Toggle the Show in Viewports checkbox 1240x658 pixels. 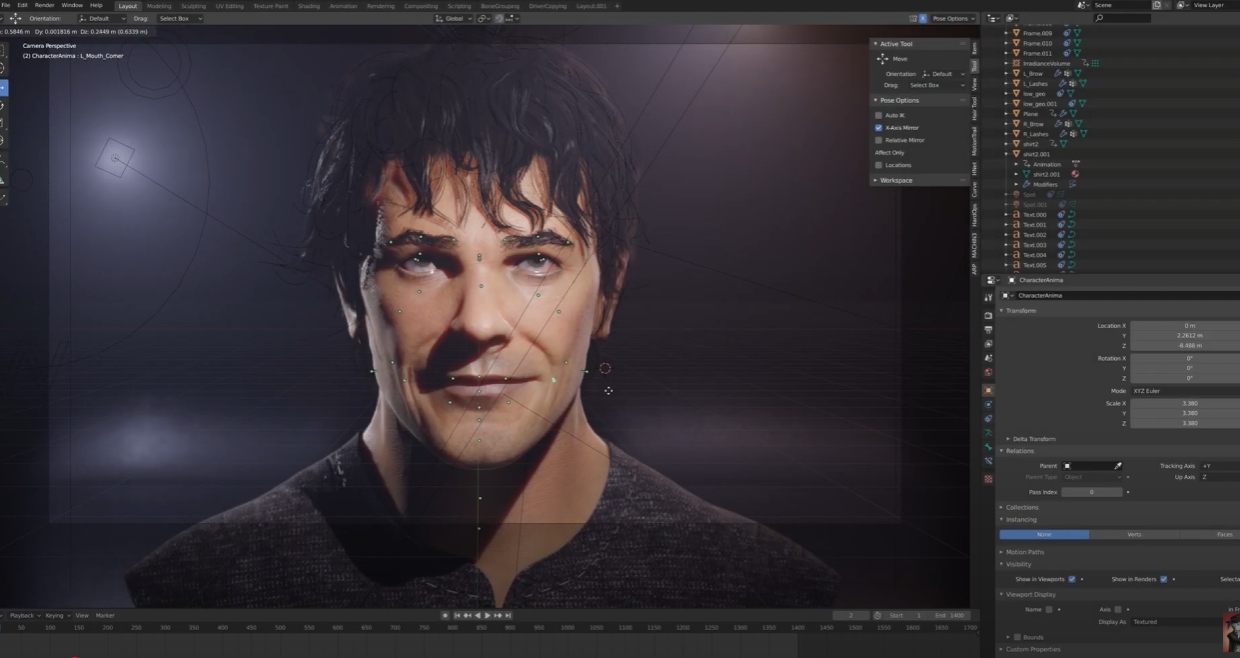coord(1072,579)
